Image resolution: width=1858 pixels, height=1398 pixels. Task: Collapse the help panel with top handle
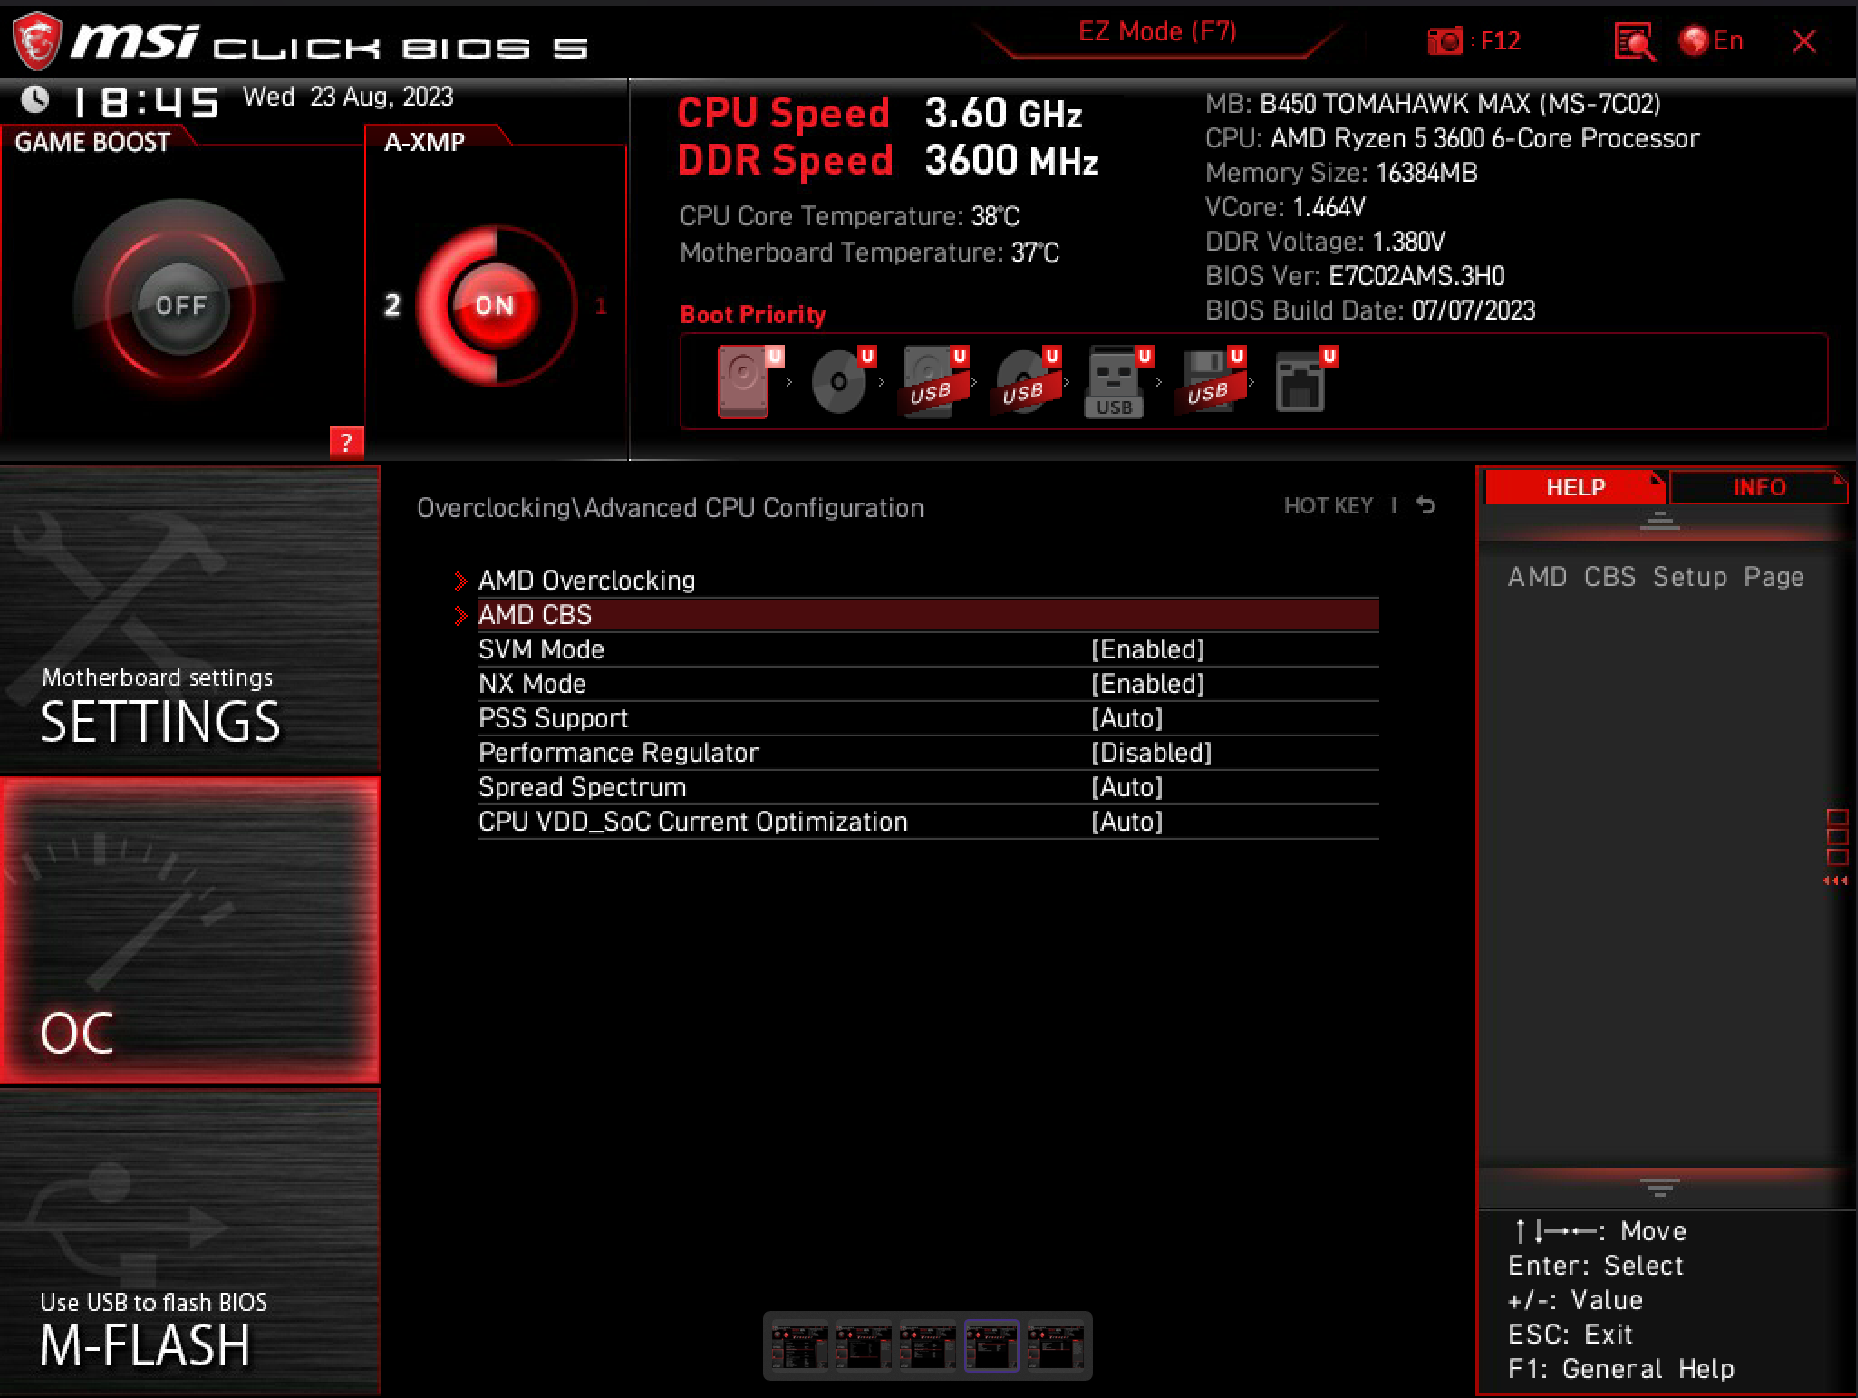coord(1659,520)
